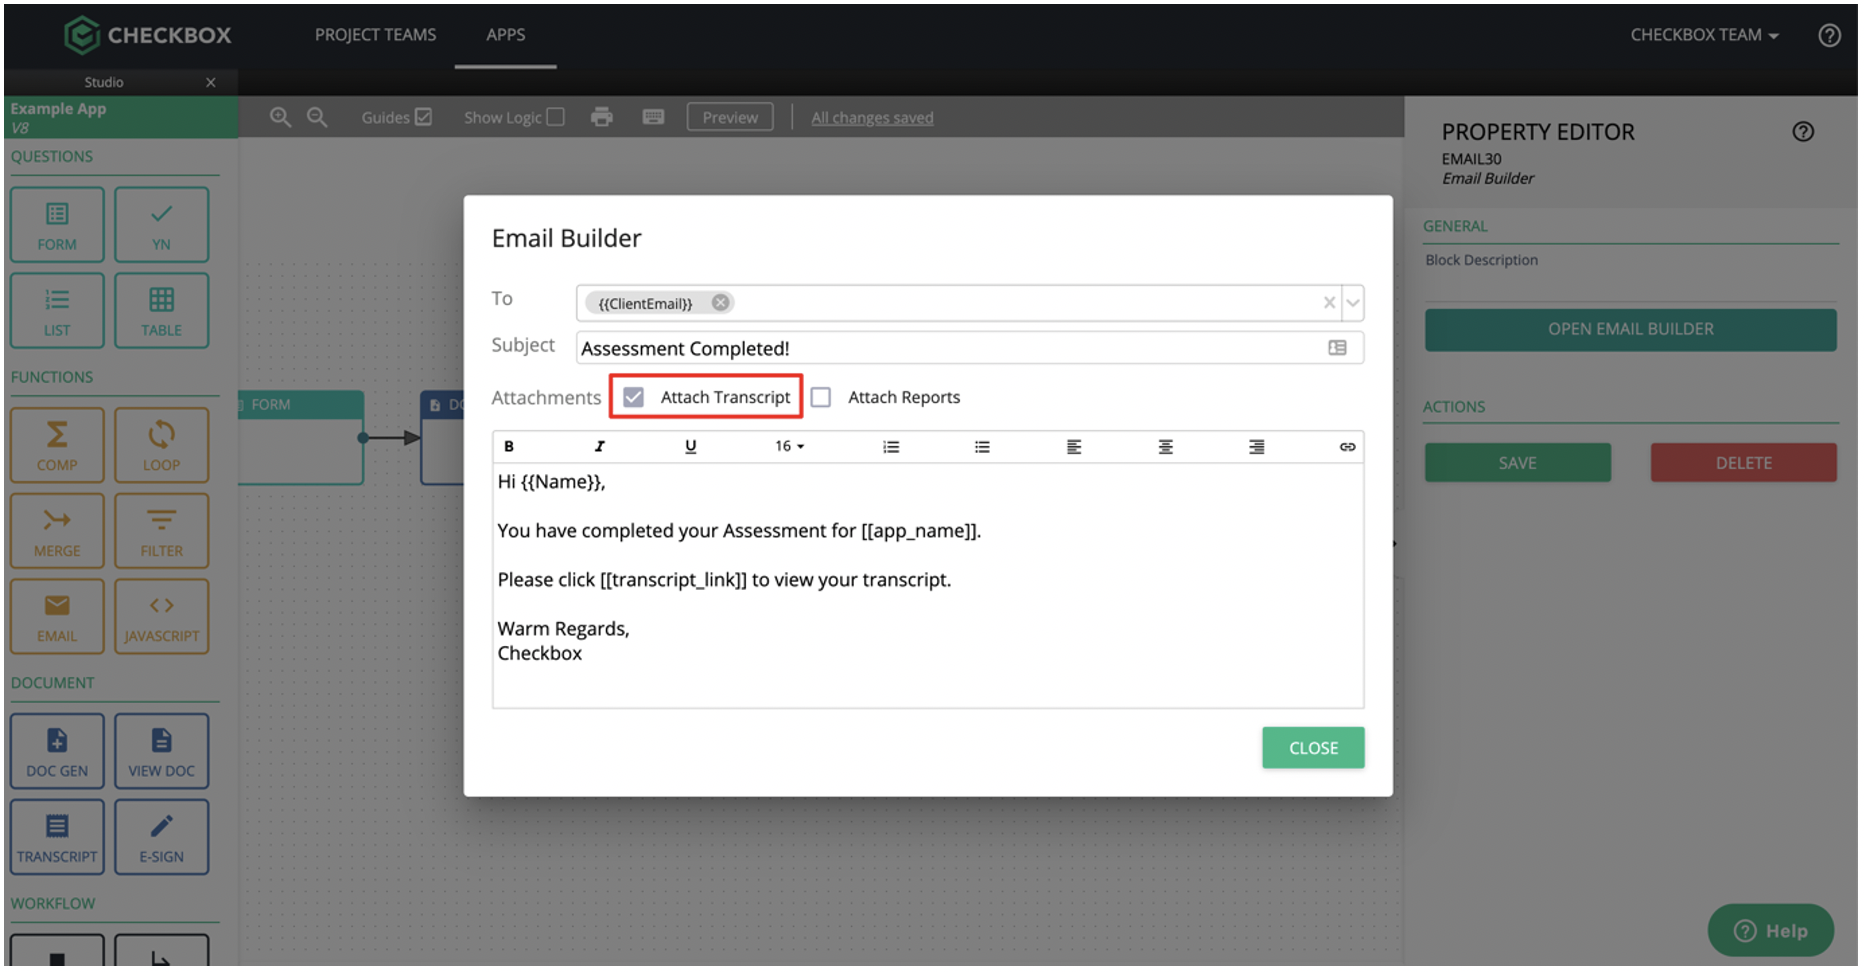This screenshot has width=1864, height=972.
Task: Choose the TABLE question block
Action: (x=161, y=311)
